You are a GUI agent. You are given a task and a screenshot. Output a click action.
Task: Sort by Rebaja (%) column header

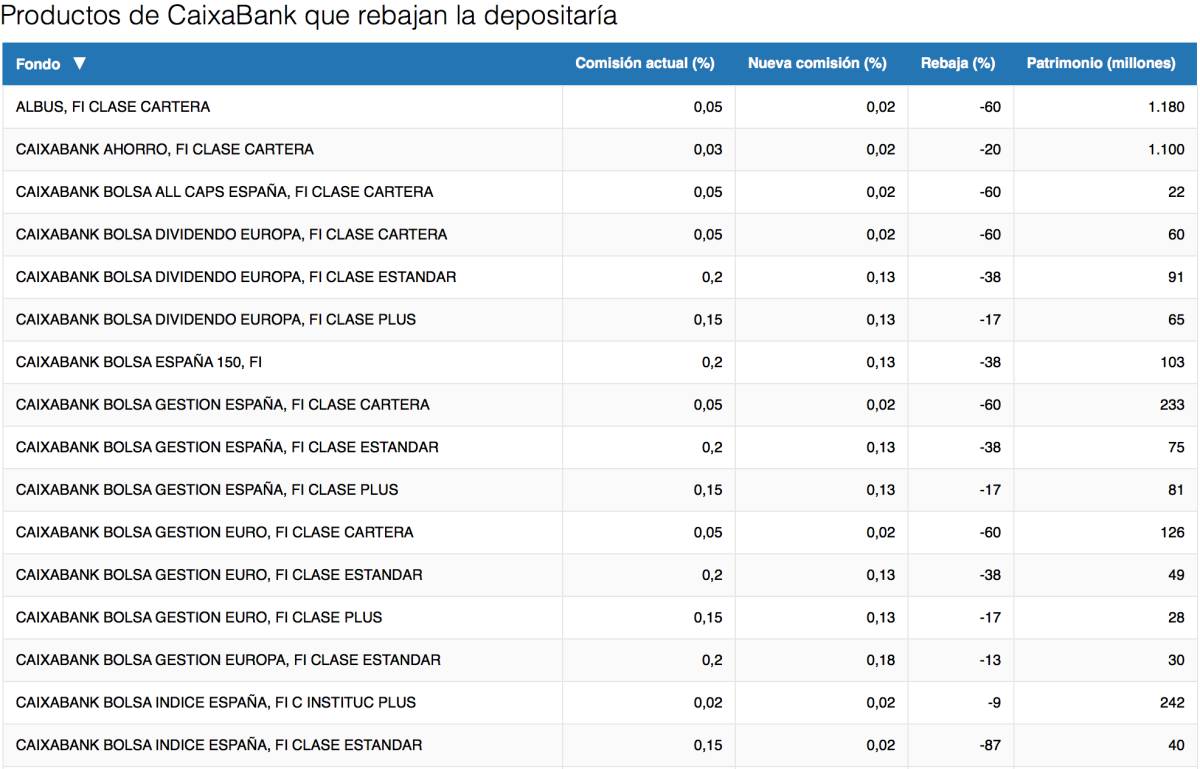957,64
